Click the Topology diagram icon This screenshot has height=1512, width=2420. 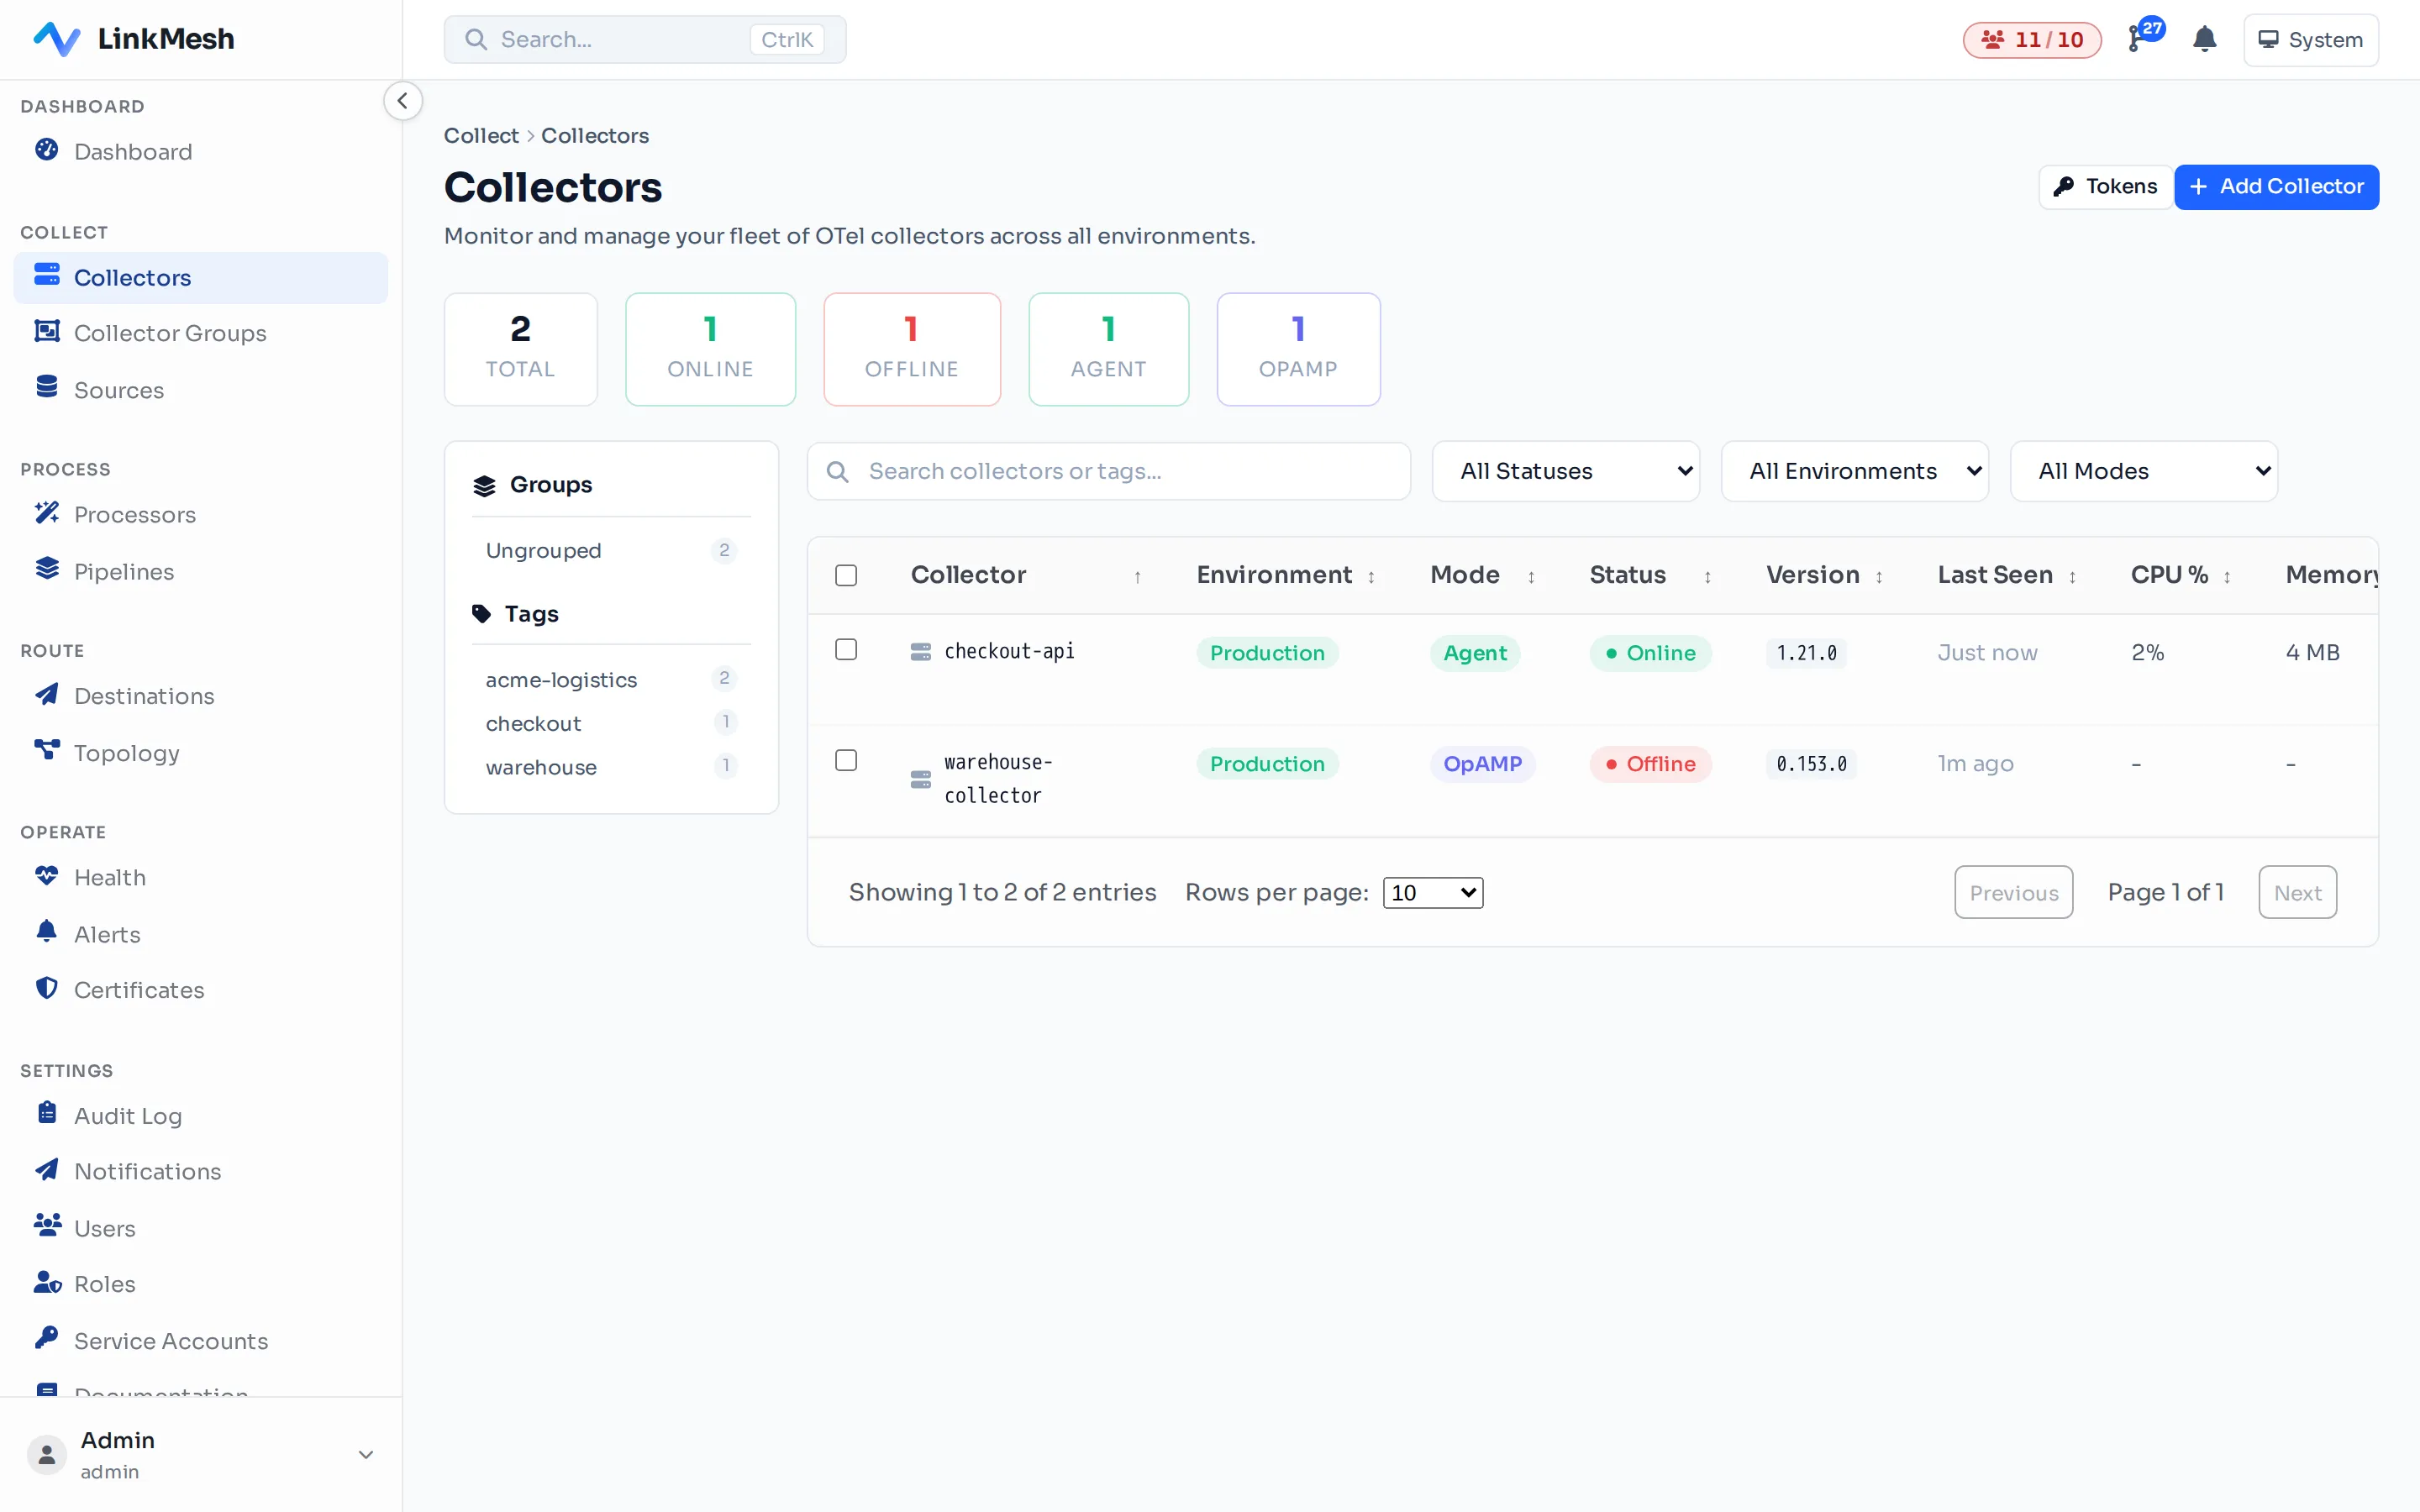click(46, 751)
